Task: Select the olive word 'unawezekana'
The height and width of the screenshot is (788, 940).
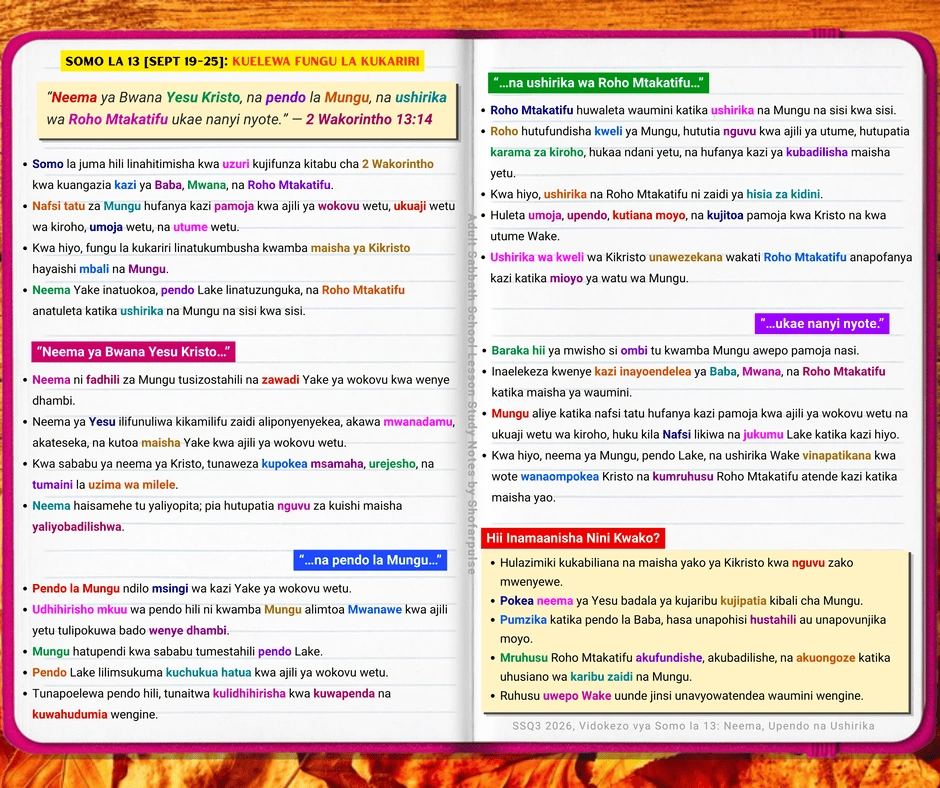Action: point(685,257)
